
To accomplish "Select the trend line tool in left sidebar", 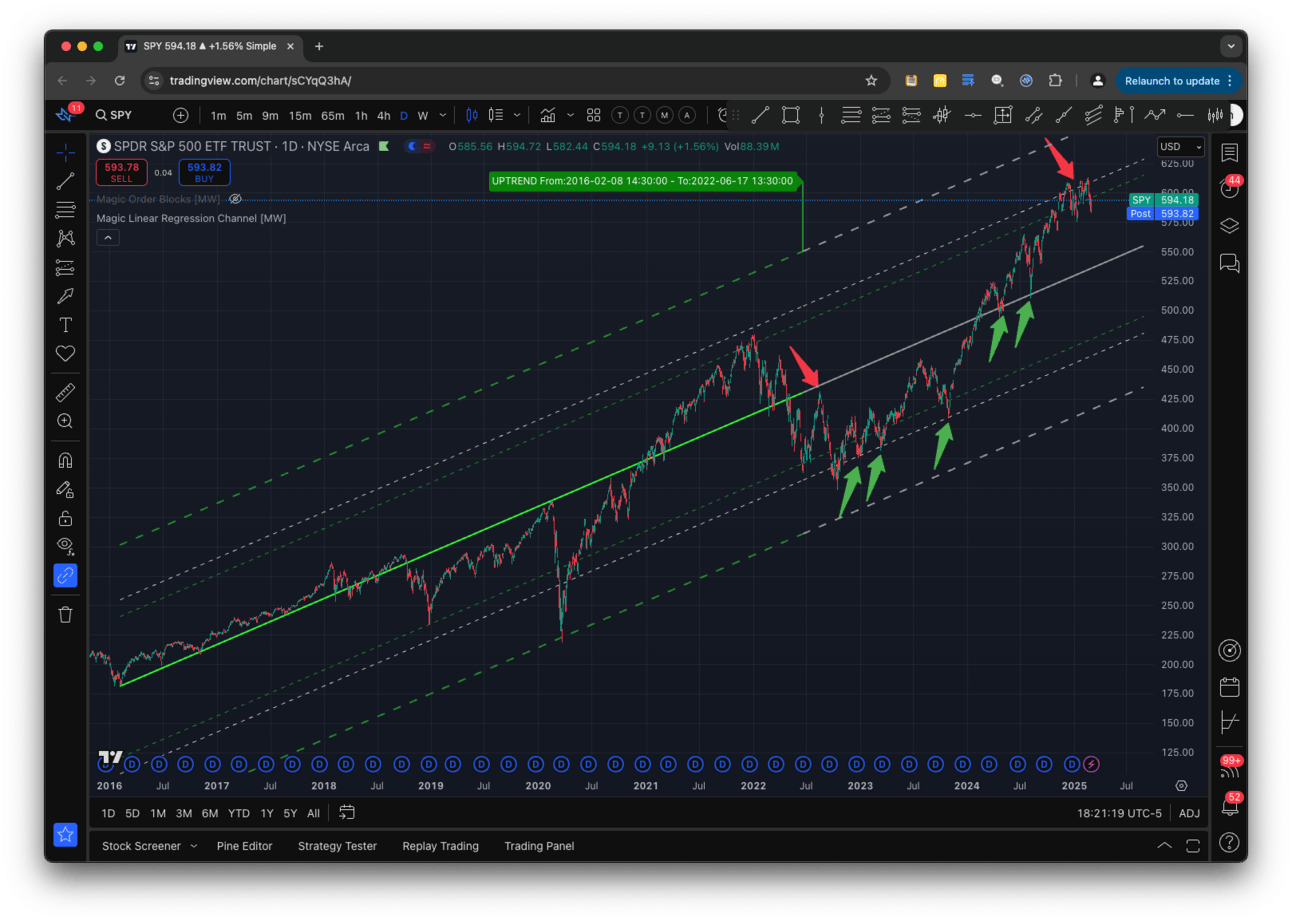I will point(66,181).
